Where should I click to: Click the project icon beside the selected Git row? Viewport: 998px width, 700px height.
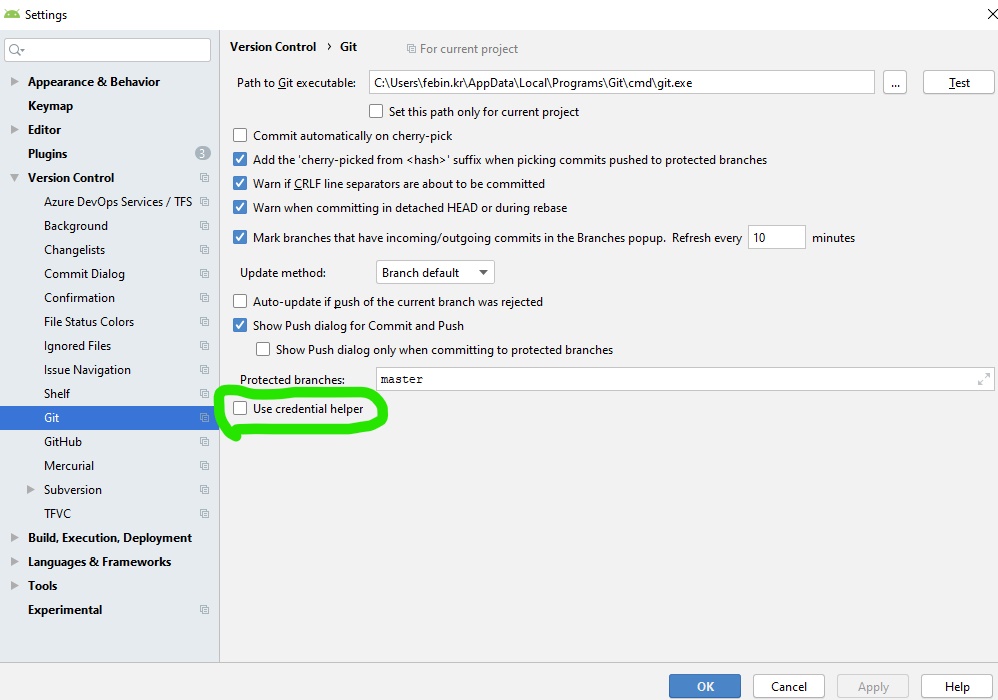pos(204,417)
